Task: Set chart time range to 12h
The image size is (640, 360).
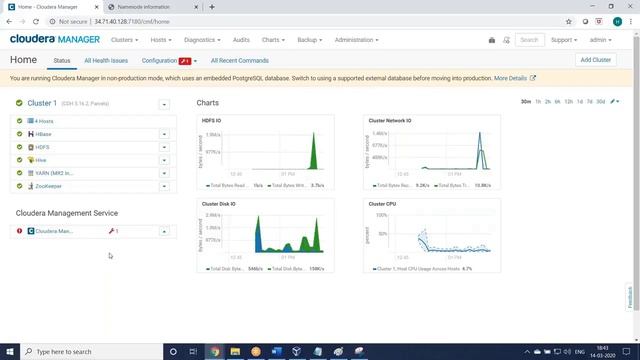Action: coord(569,101)
